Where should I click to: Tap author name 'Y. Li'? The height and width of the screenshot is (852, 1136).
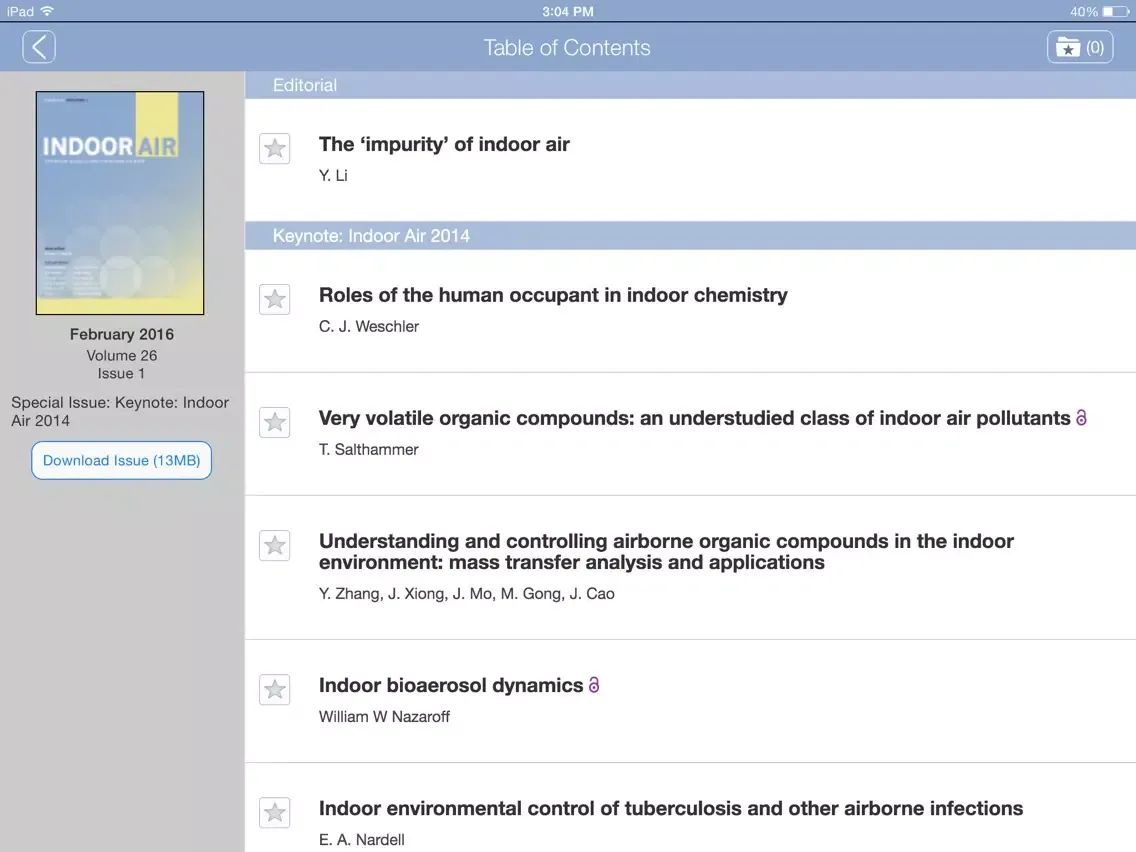(x=333, y=175)
